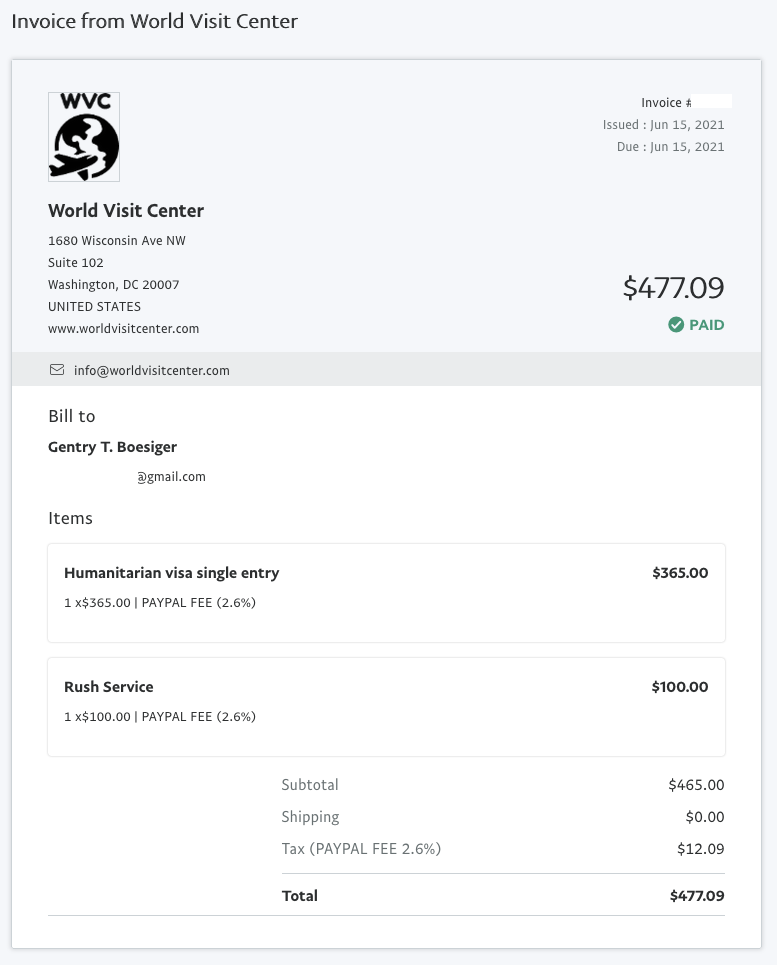The width and height of the screenshot is (777, 965).
Task: Click the green PAID checkmark icon
Action: click(675, 324)
